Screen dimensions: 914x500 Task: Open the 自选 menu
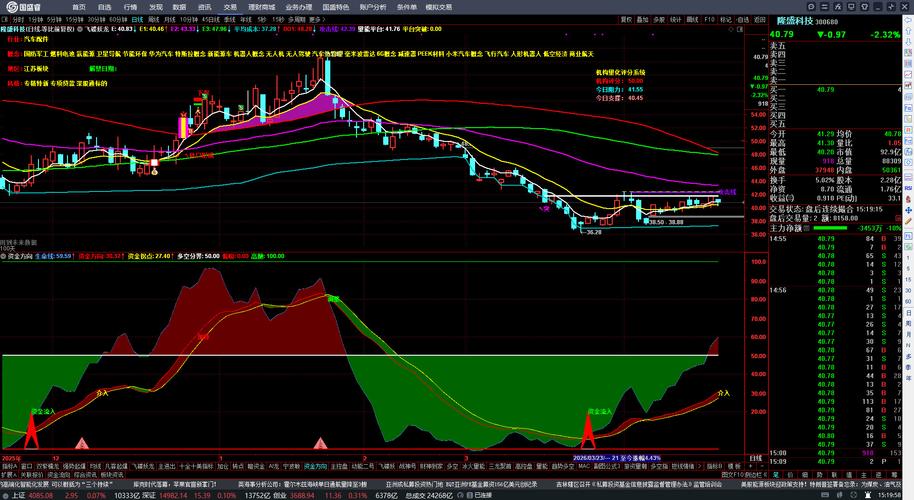pyautogui.click(x=104, y=7)
